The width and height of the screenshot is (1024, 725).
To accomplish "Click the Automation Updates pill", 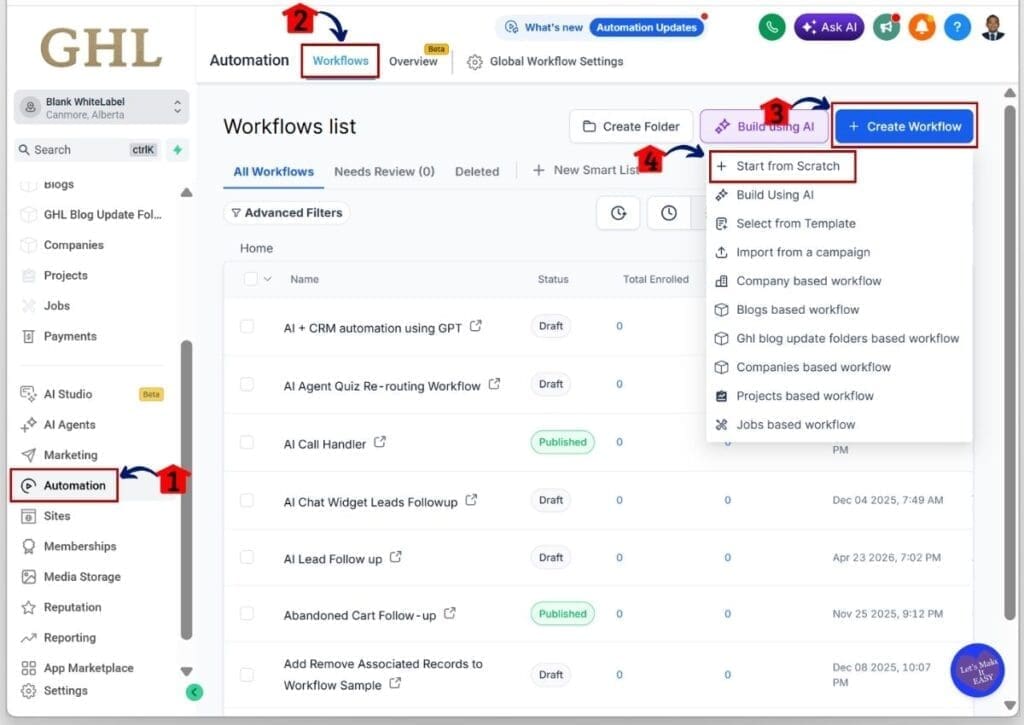I will 646,27.
